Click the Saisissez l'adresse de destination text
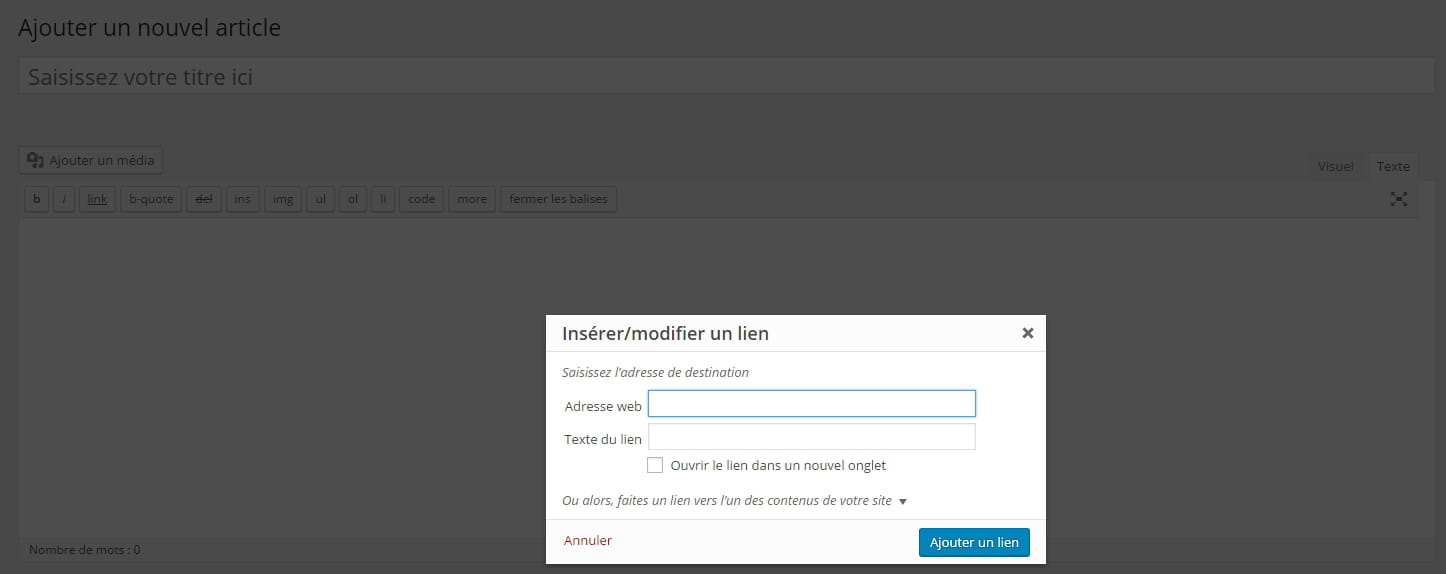The width and height of the screenshot is (1446, 574). tap(656, 372)
